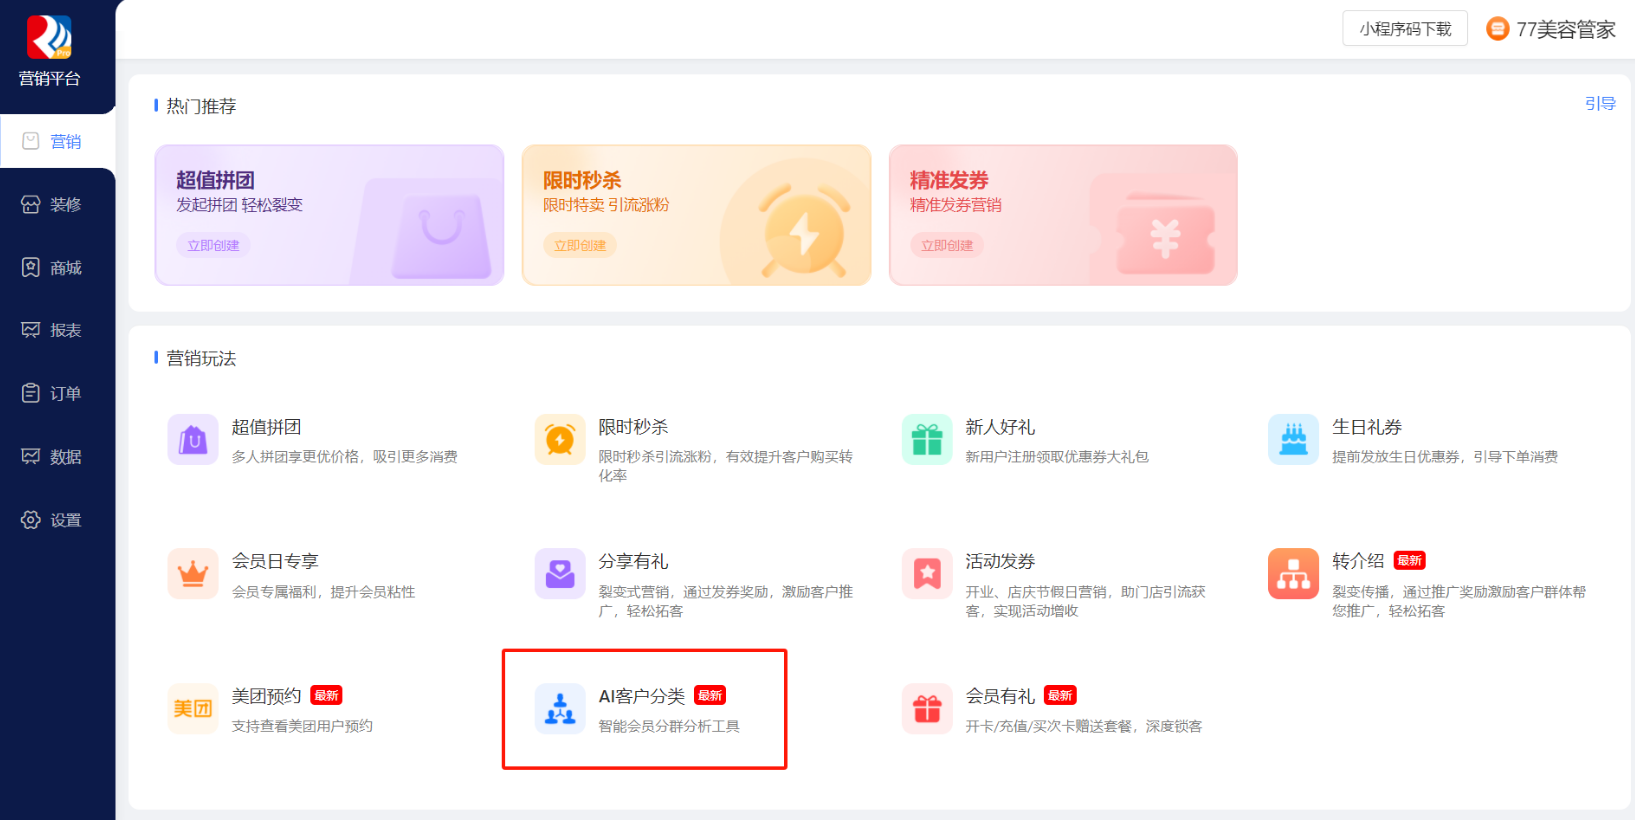Click the 小程序码下载 button

tap(1404, 29)
